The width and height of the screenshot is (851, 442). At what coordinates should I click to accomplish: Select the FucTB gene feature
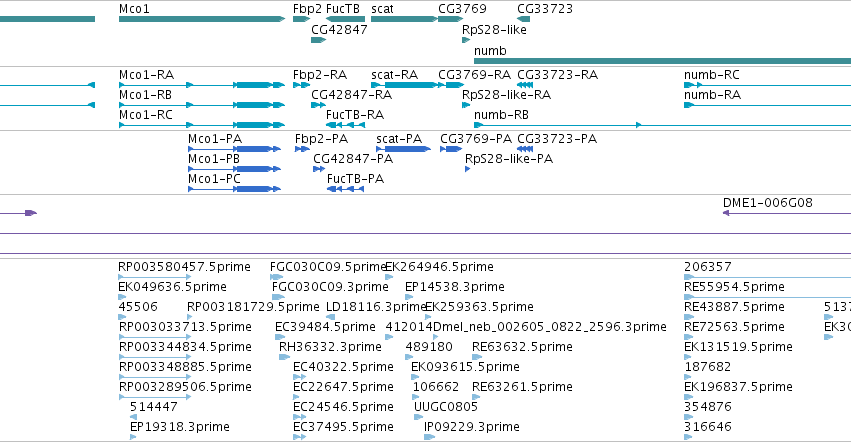pos(345,19)
